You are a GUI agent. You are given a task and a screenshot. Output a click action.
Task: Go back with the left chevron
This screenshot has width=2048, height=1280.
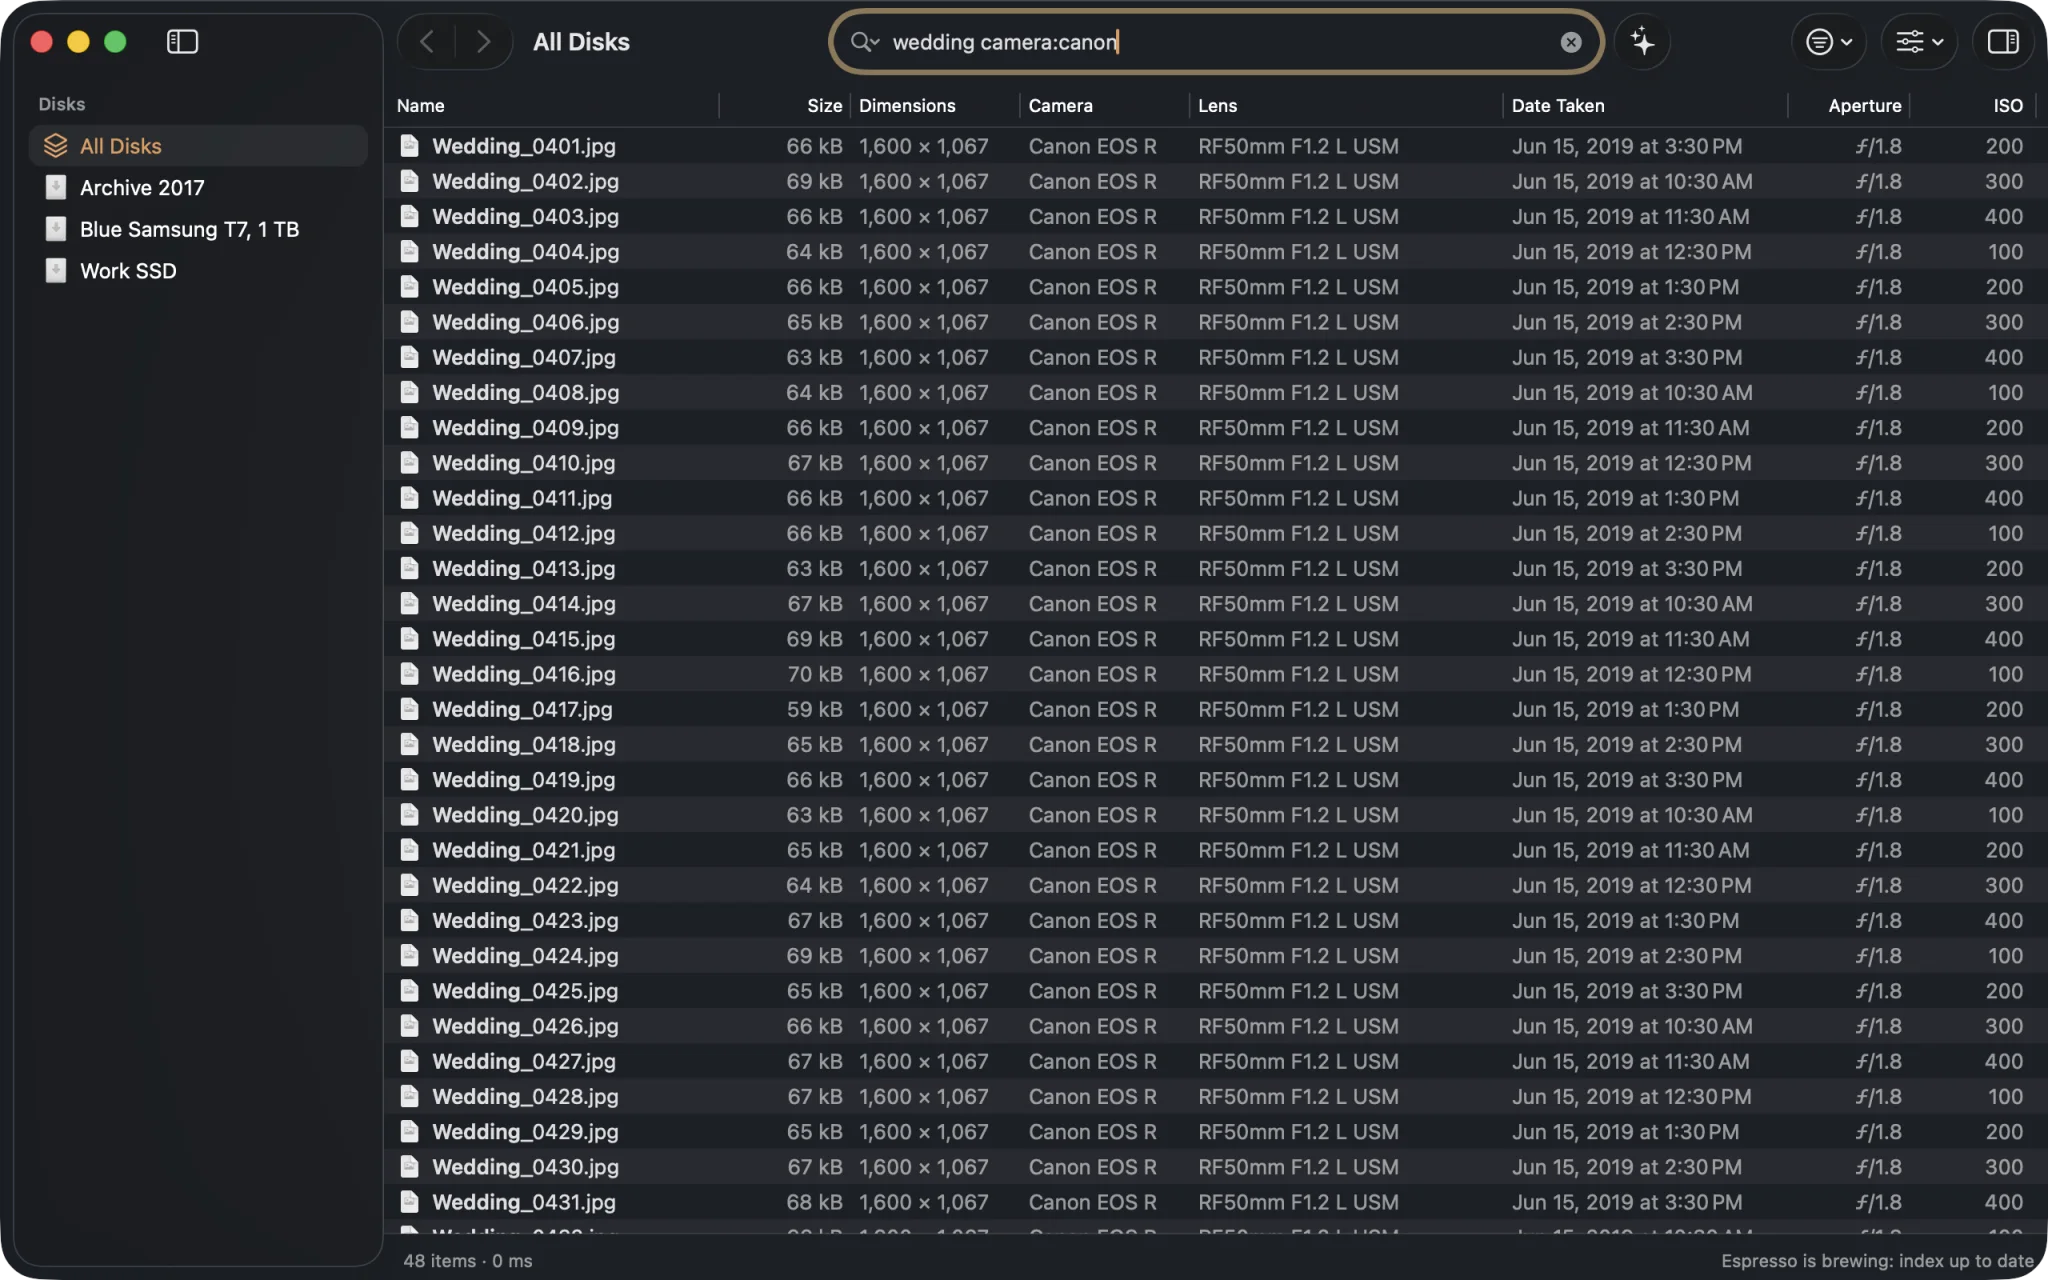click(x=427, y=42)
